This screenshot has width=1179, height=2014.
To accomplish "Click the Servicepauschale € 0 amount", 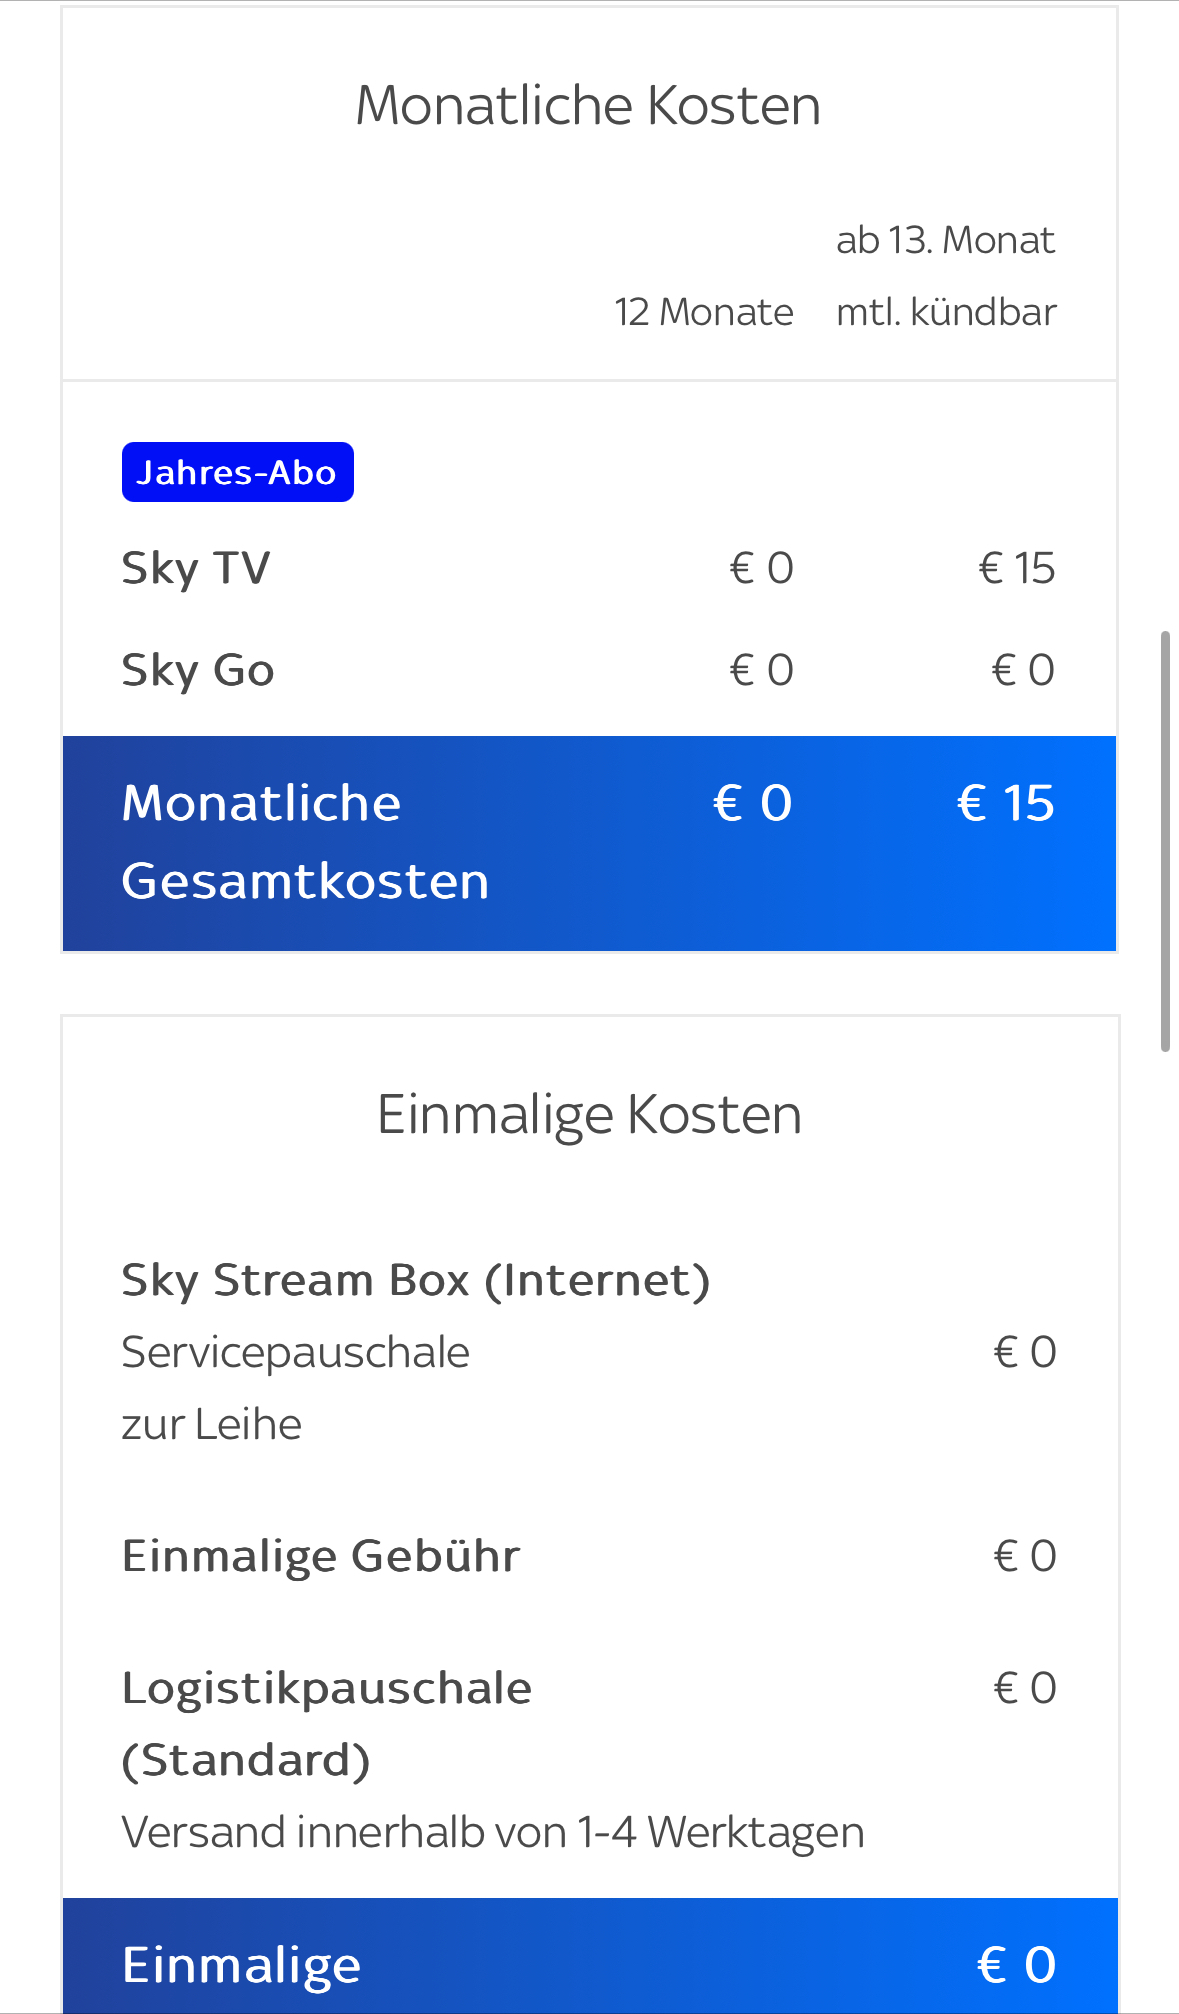I will pos(1024,1352).
